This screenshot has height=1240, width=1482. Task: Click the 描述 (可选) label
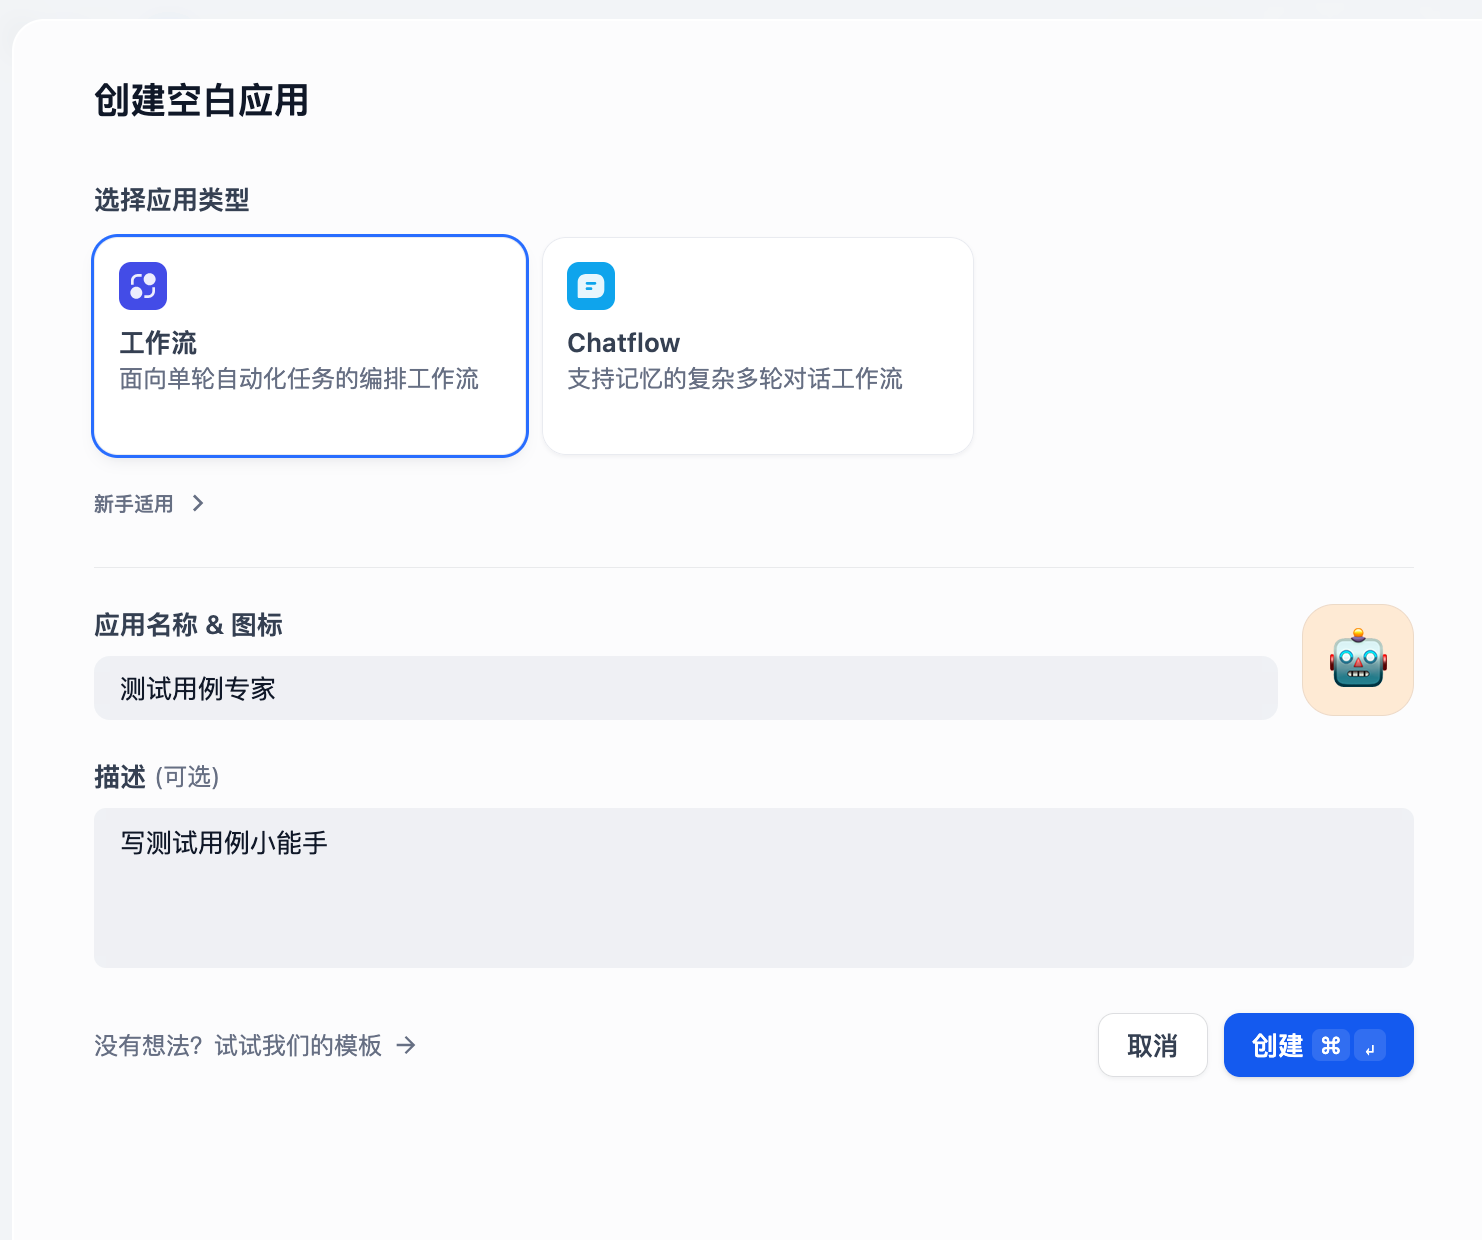(x=157, y=777)
